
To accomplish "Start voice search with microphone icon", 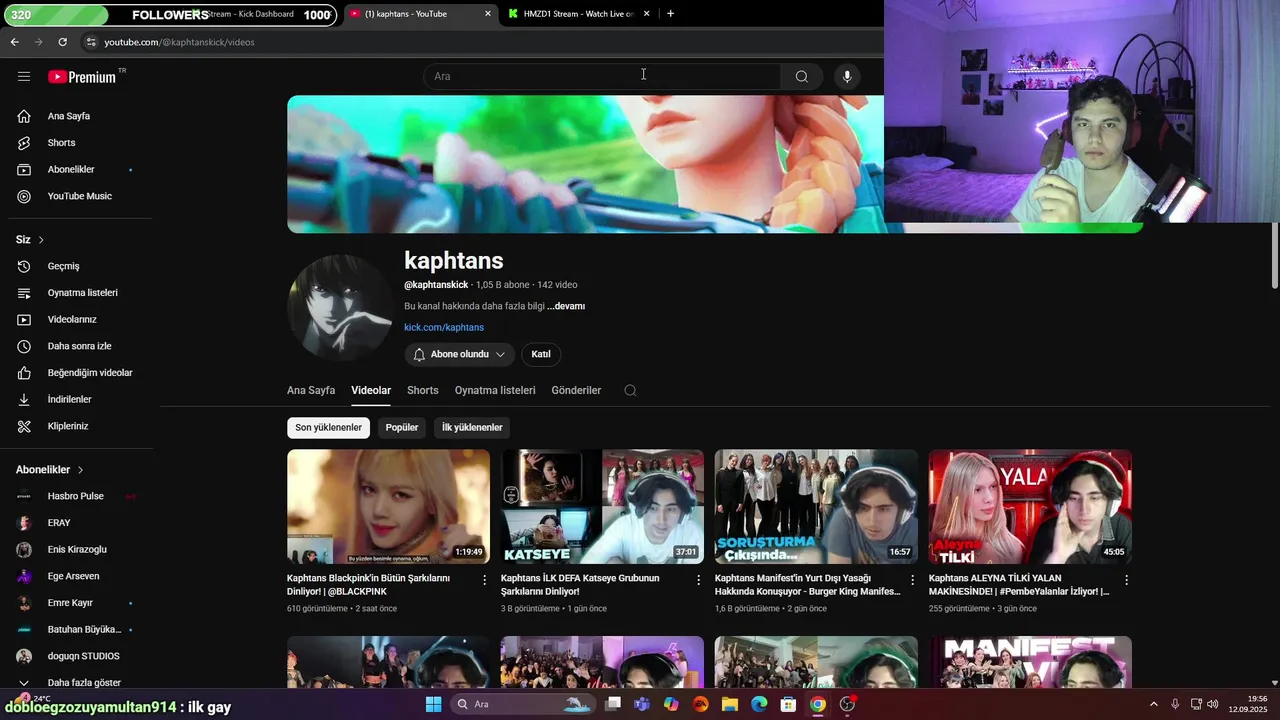I will [847, 76].
